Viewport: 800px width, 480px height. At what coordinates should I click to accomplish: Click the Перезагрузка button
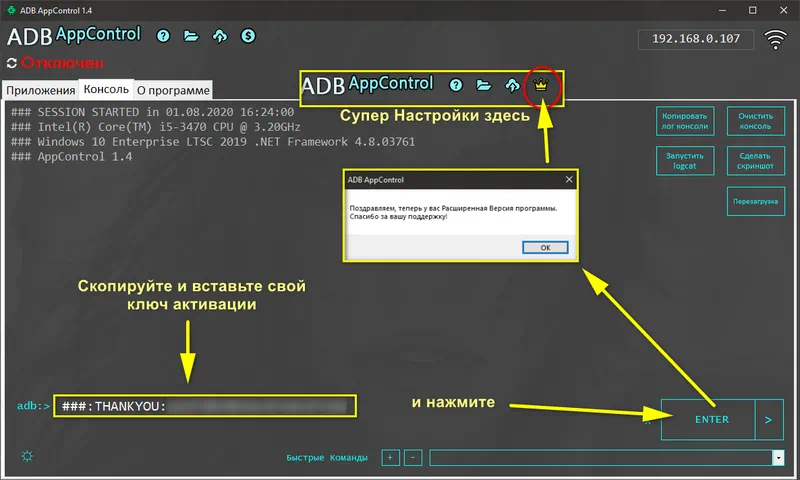point(756,201)
